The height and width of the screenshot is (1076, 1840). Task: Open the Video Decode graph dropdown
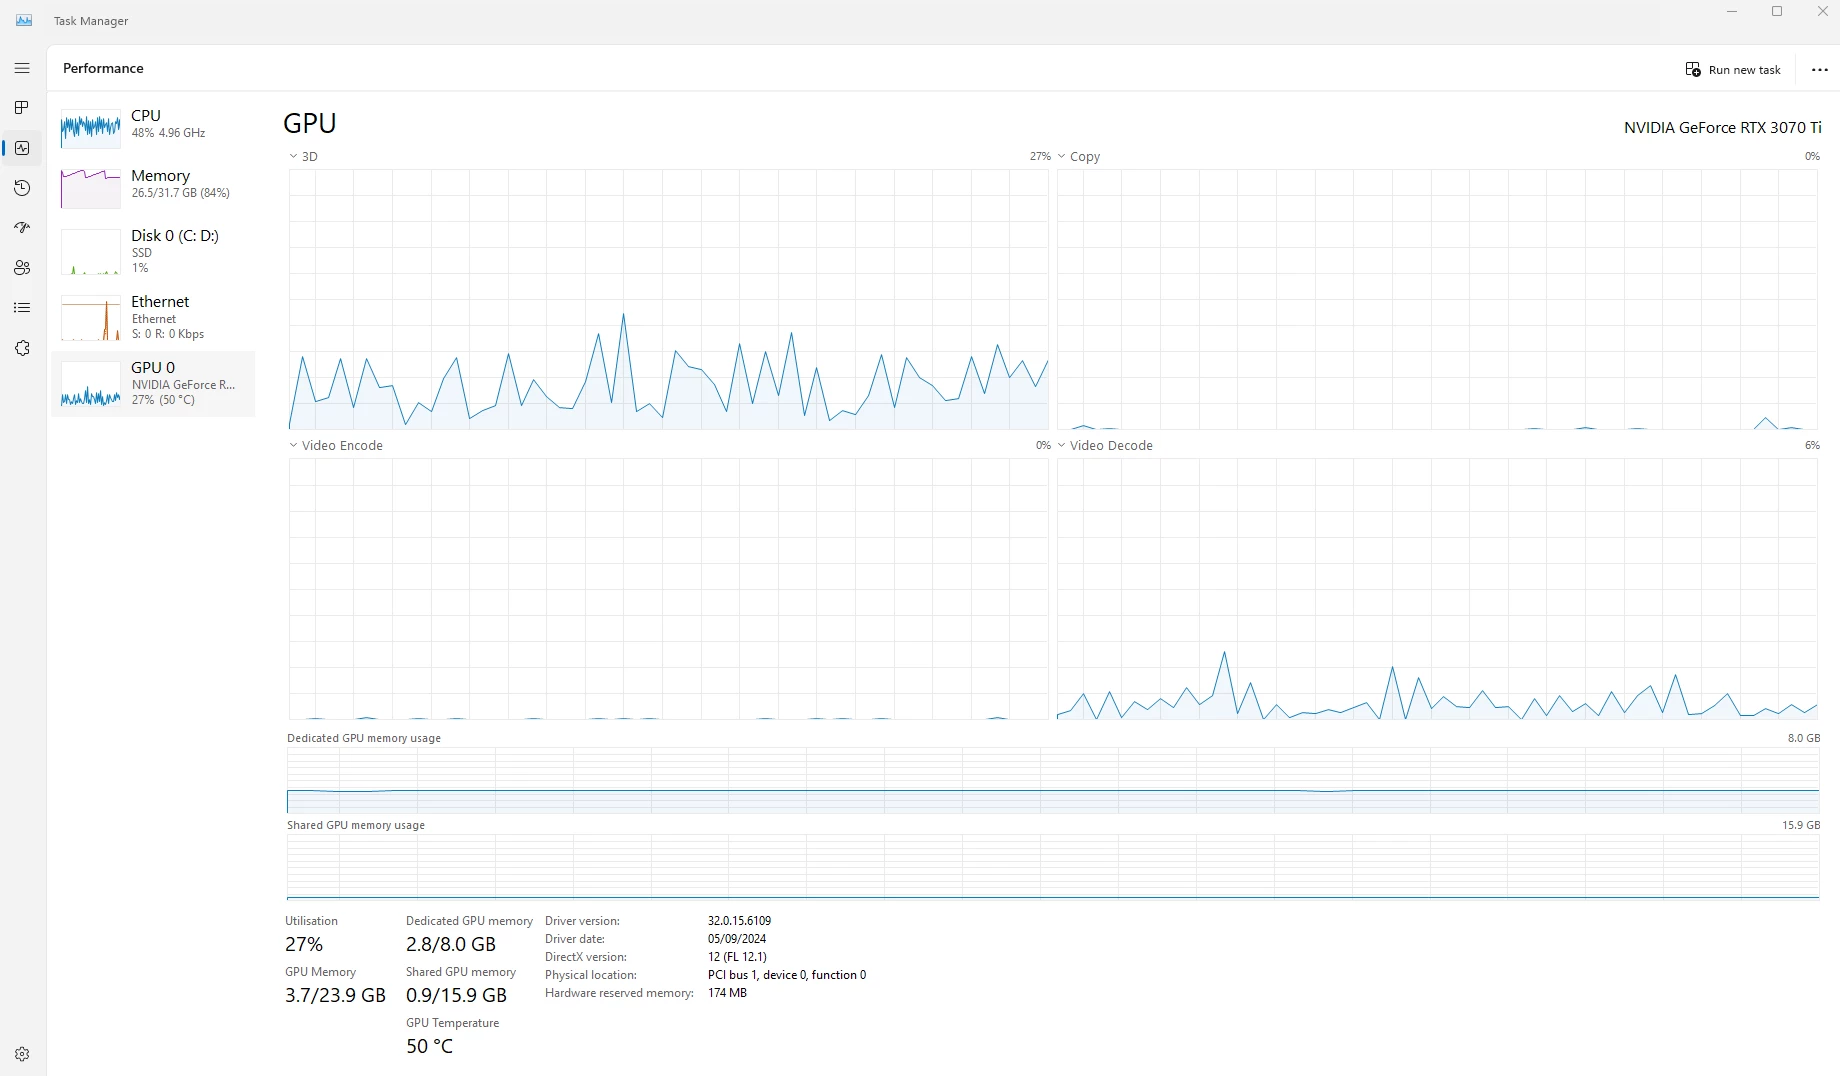[1105, 446]
